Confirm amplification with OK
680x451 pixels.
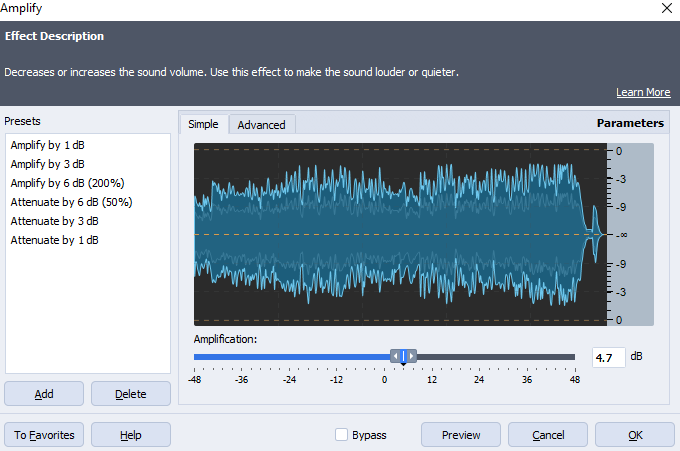[635, 435]
